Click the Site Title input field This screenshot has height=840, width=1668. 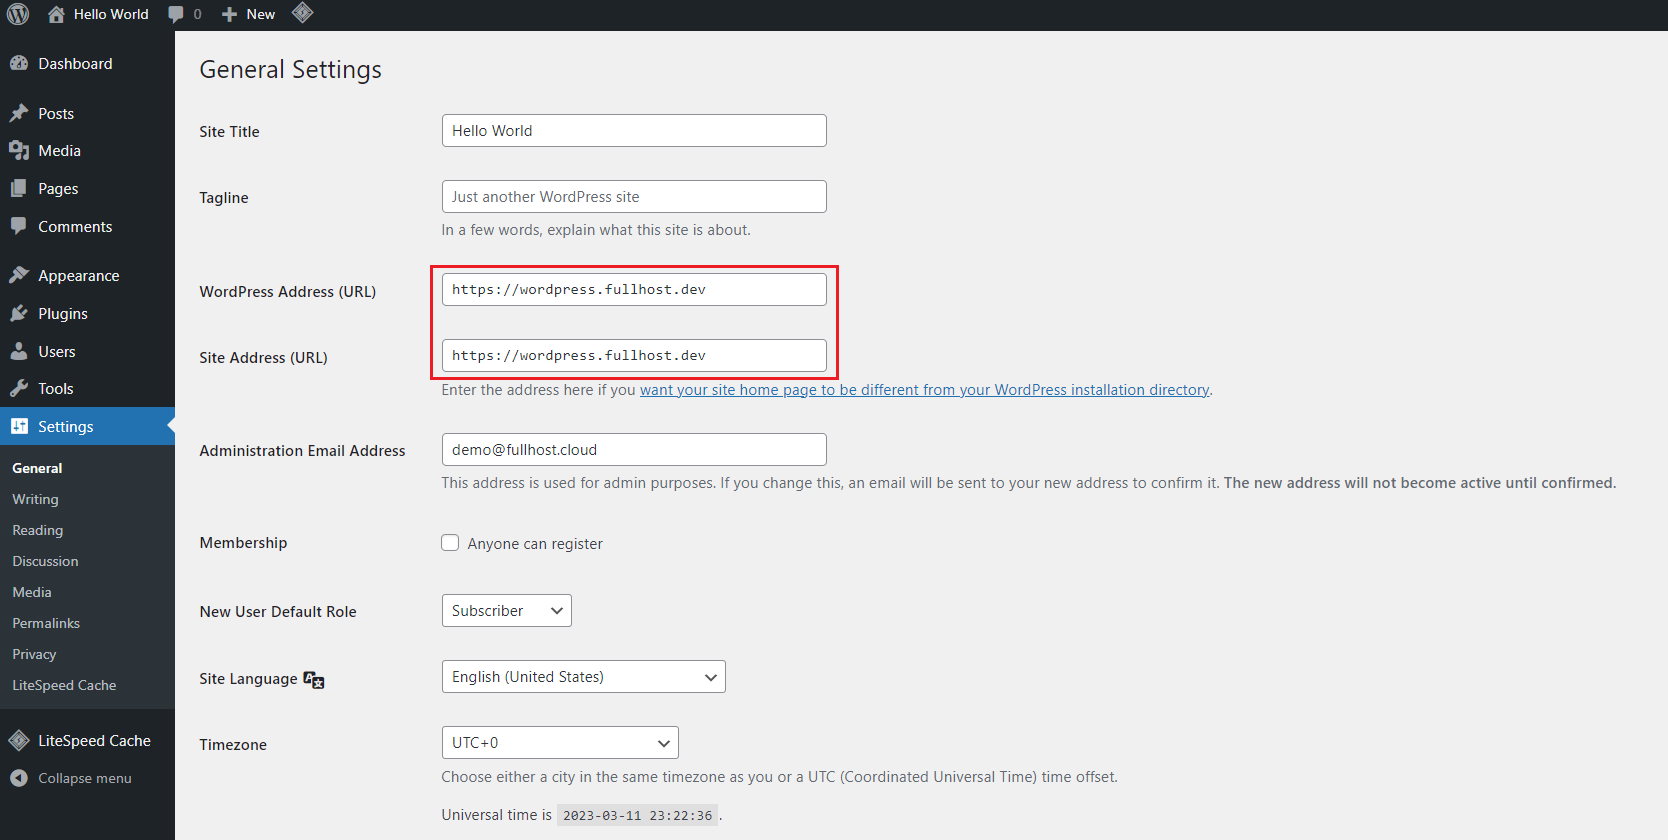(x=634, y=131)
